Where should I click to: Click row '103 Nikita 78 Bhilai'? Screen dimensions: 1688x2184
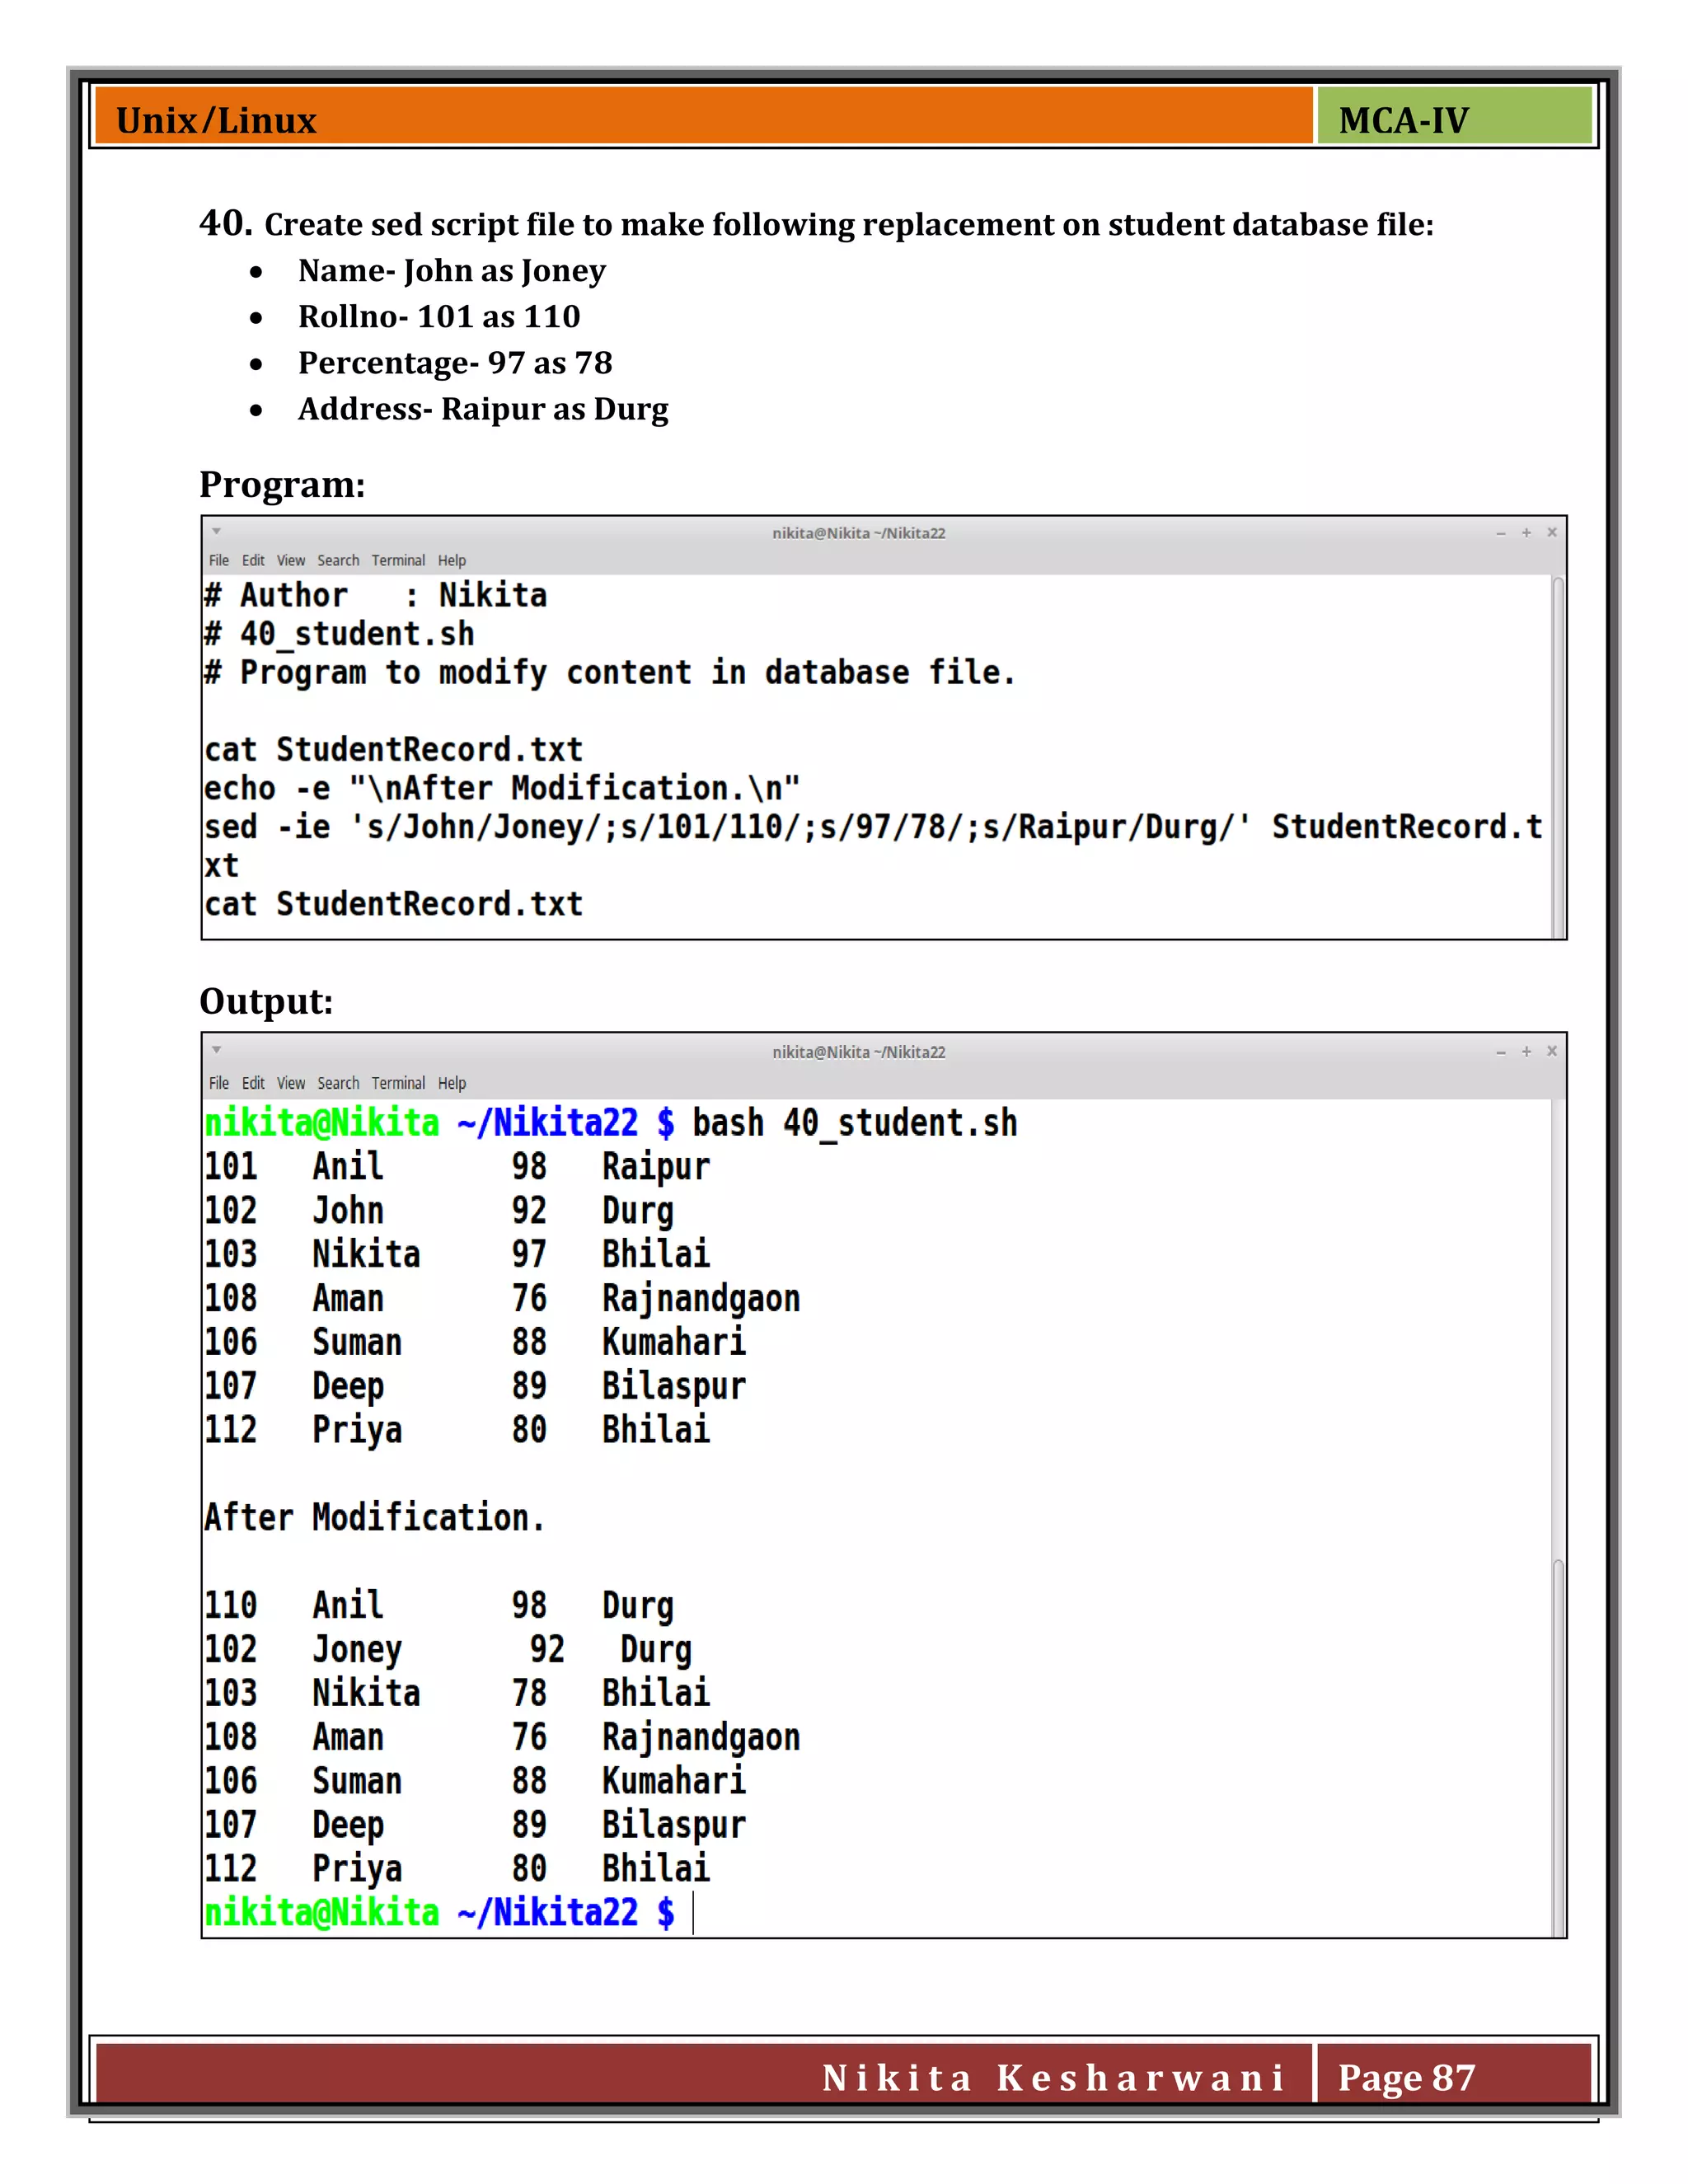457,1694
